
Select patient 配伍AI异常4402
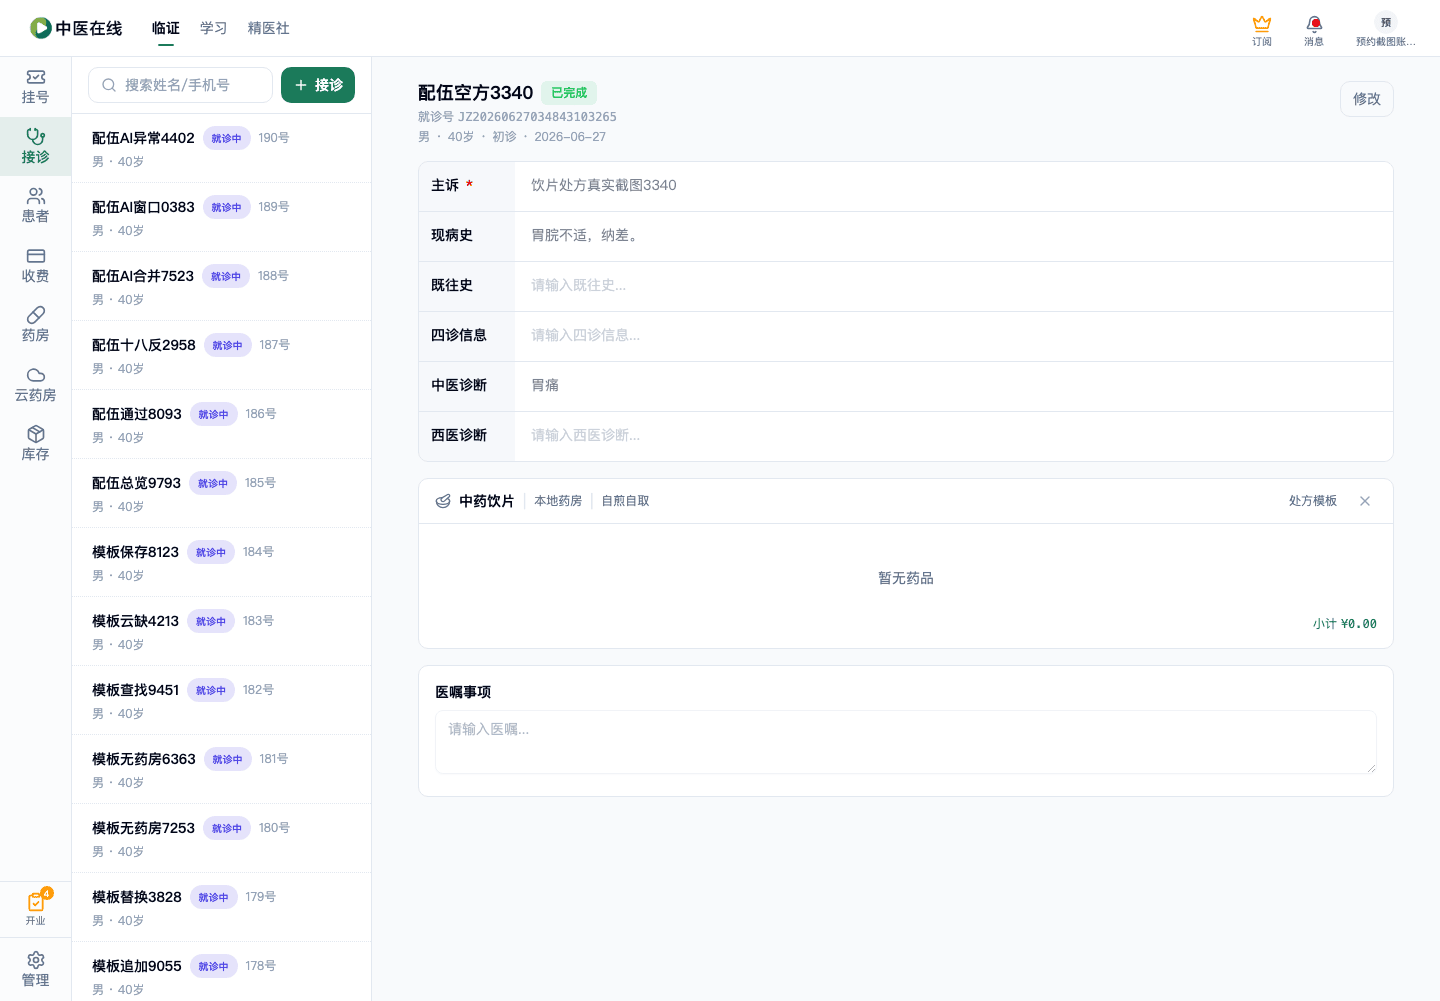point(221,148)
